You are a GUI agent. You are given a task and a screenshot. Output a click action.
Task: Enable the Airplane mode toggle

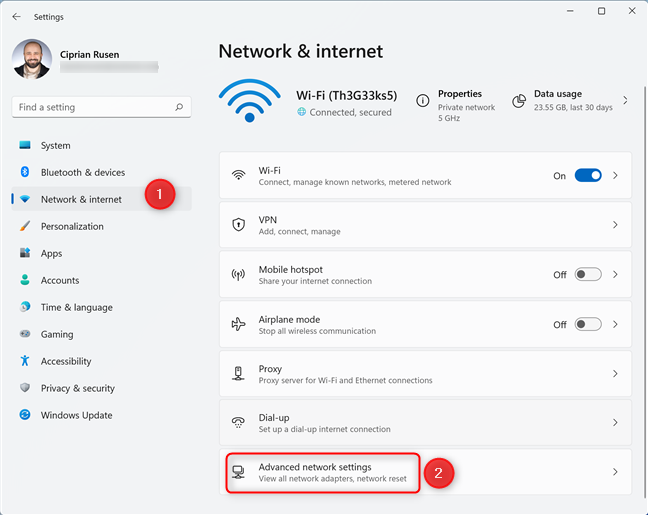[588, 324]
